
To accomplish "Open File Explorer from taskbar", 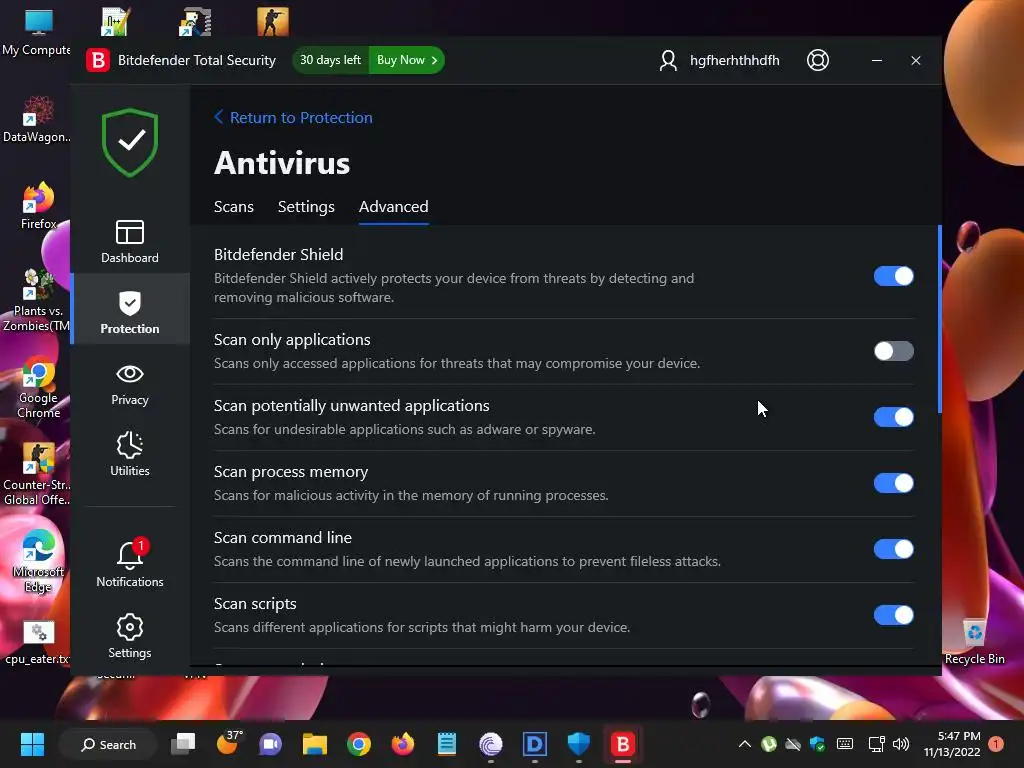I will click(315, 744).
